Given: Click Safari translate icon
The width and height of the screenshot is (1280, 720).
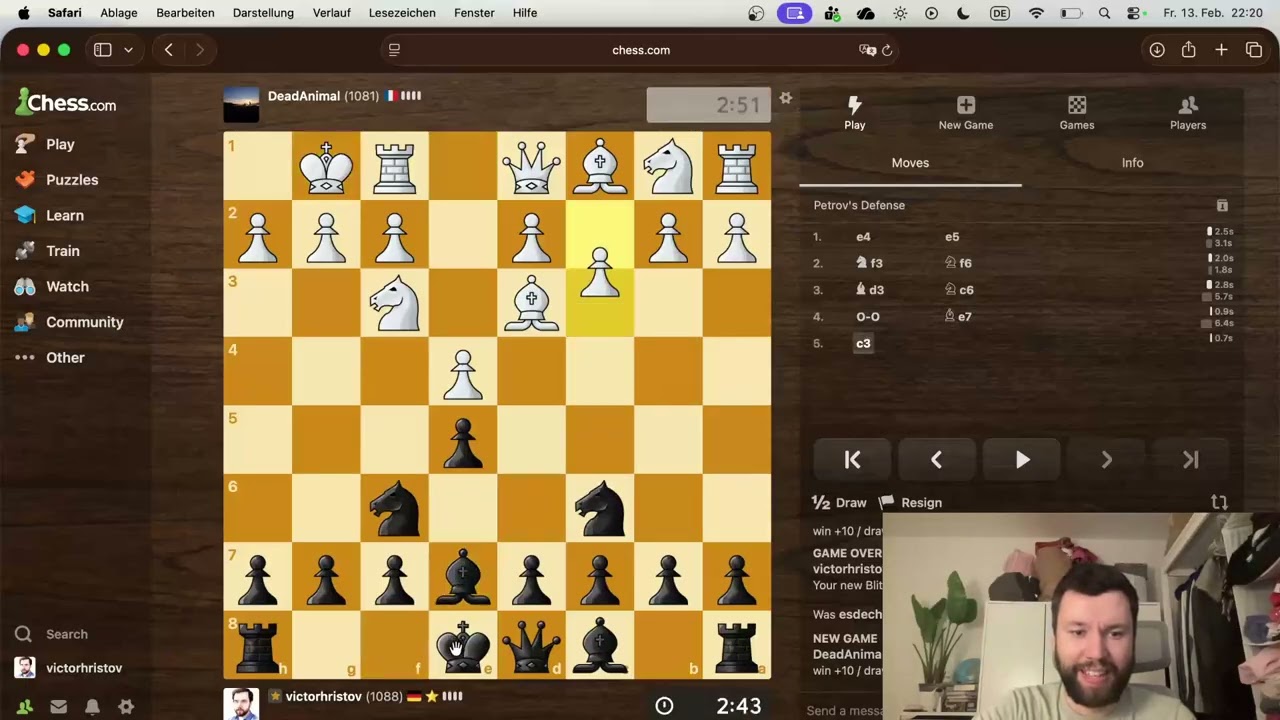Looking at the screenshot, I should (867, 50).
